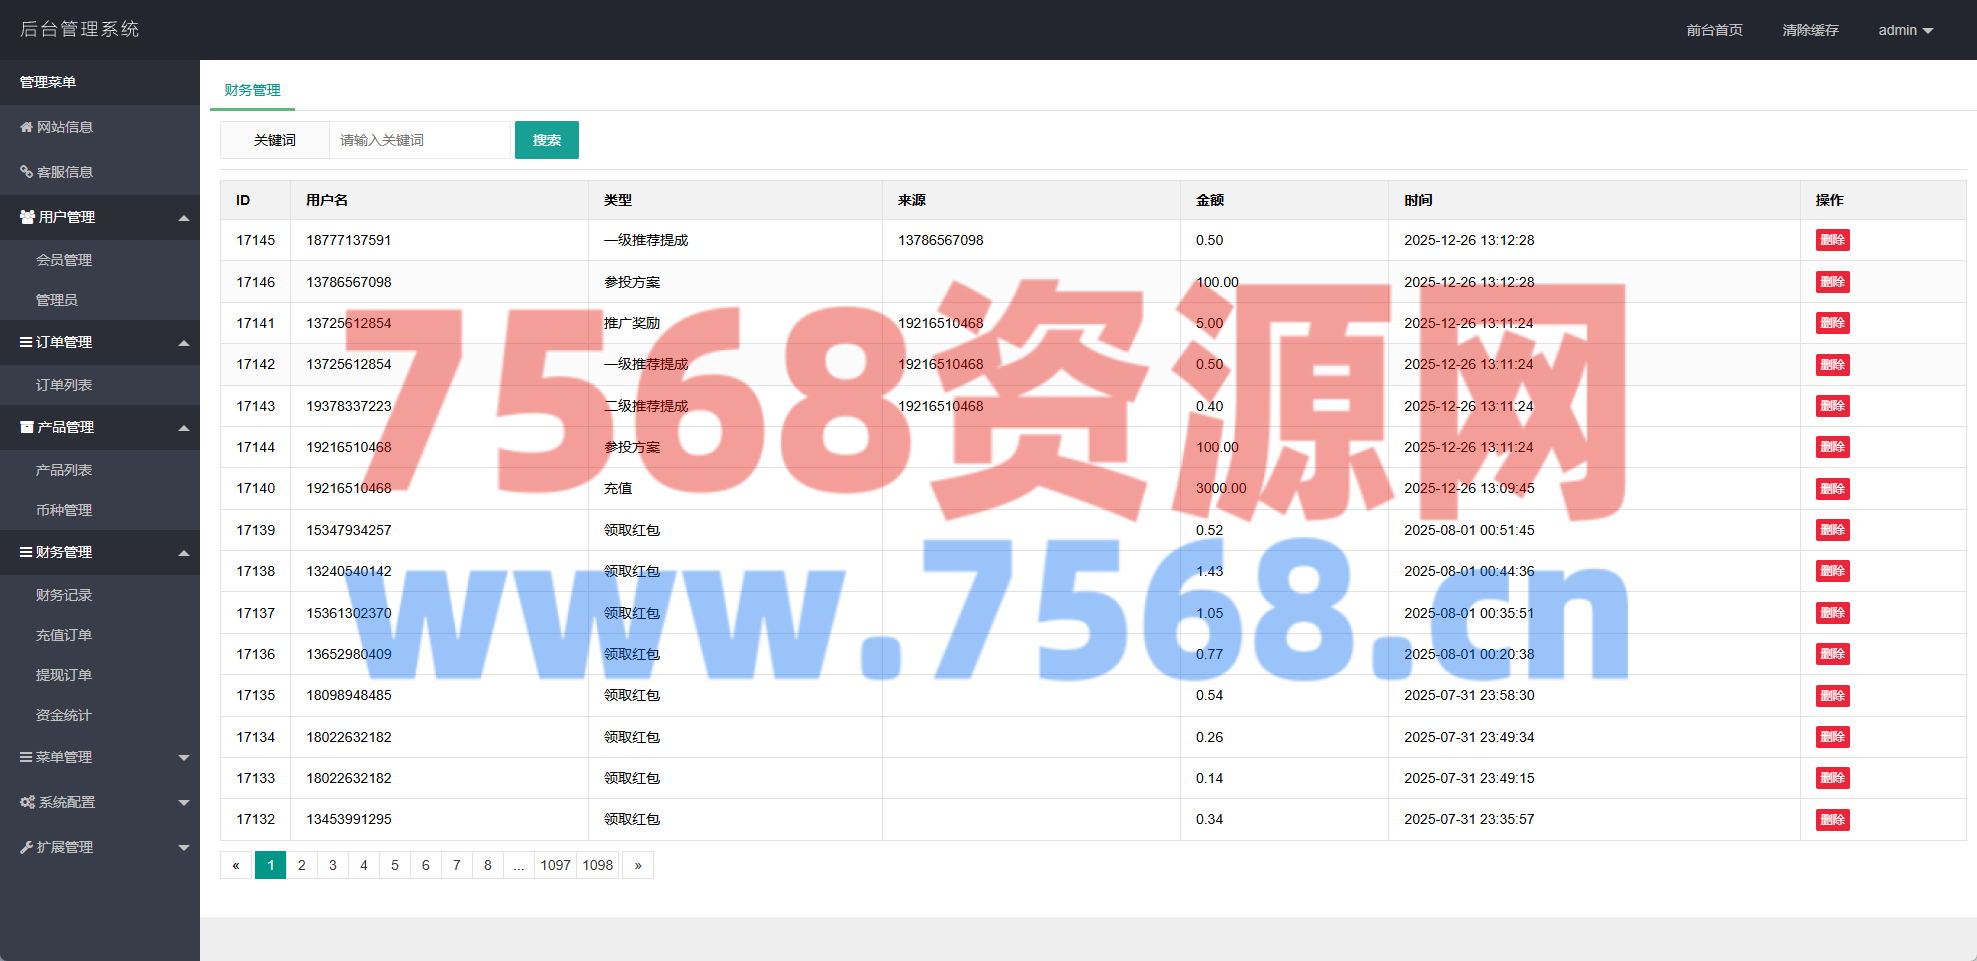Focus the 请输入关键词 search field
This screenshot has height=961, width=1977.
tap(420, 140)
